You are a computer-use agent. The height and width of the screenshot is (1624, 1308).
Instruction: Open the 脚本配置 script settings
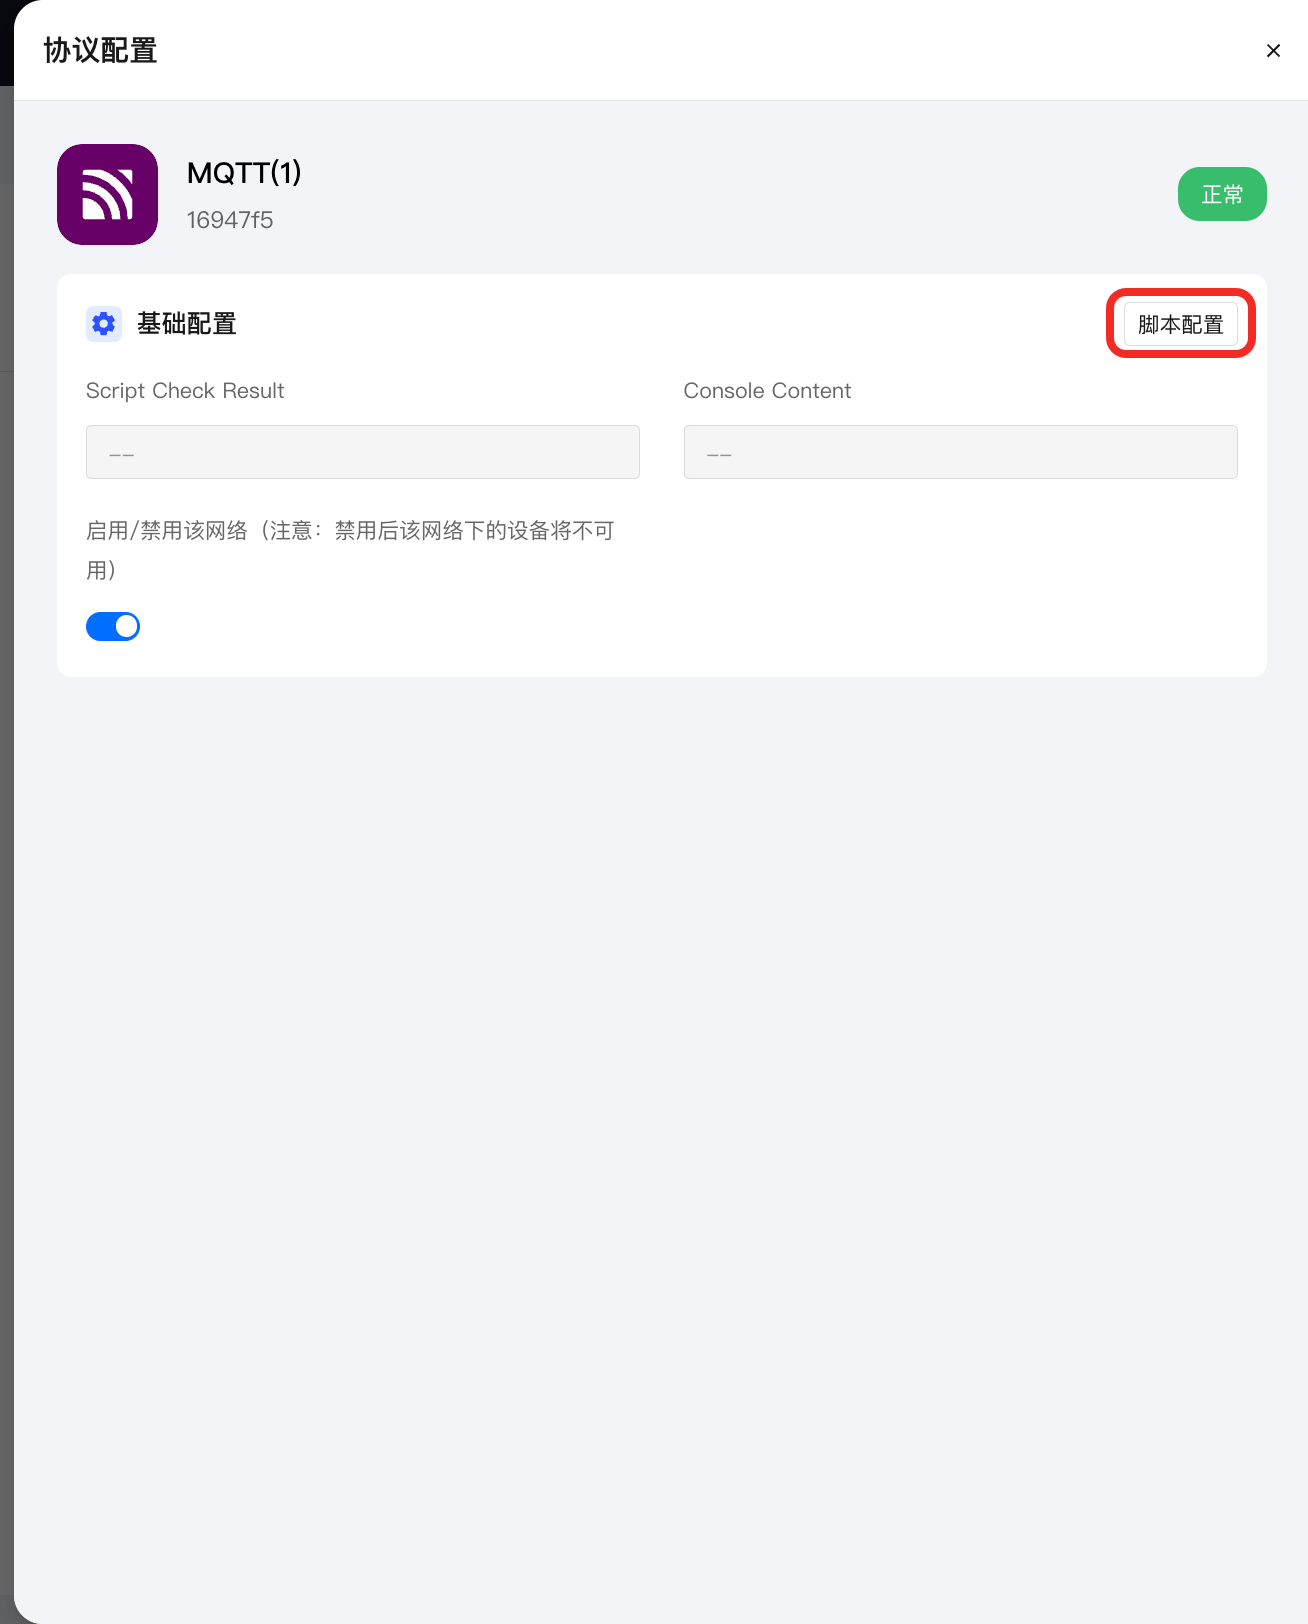[1181, 325]
